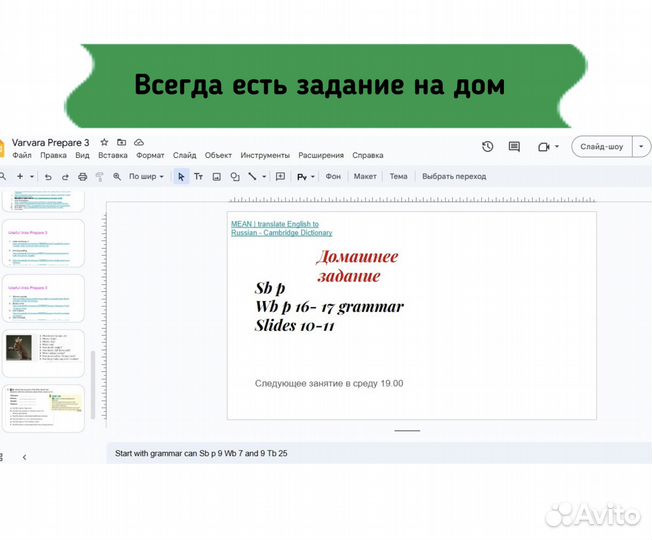Open version history clock icon
The height and width of the screenshot is (540, 652).
[x=488, y=147]
